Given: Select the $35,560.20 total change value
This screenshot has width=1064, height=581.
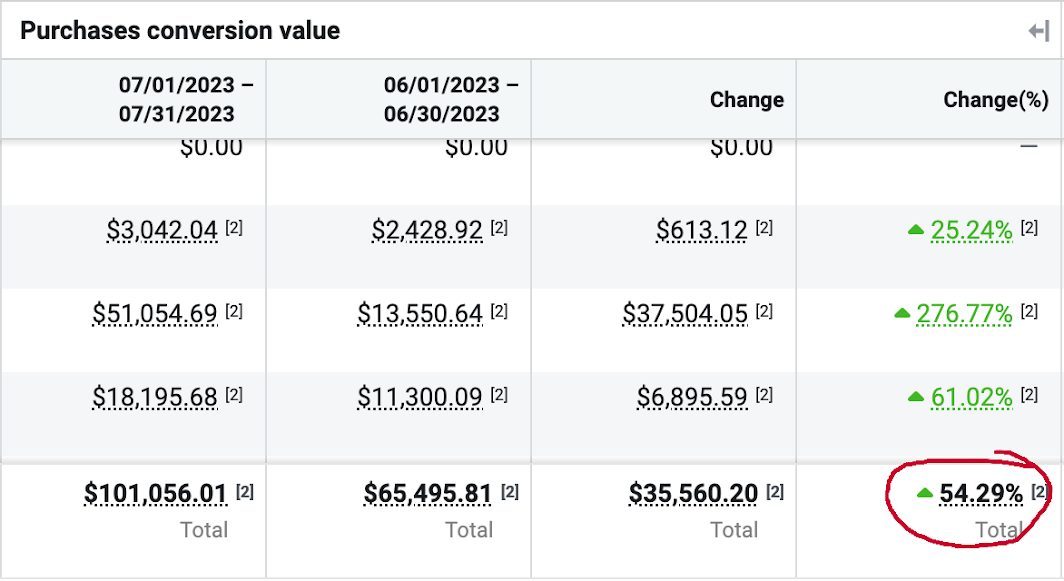Looking at the screenshot, I should pyautogui.click(x=693, y=494).
